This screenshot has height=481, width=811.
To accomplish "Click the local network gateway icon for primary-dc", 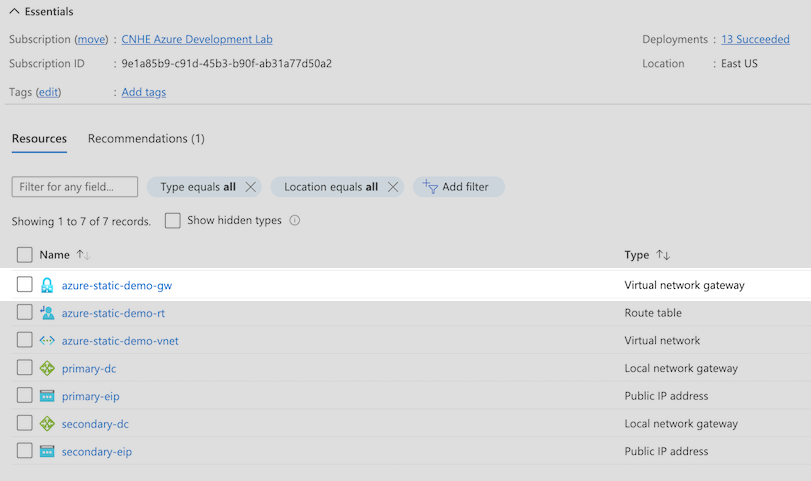I will coord(47,368).
